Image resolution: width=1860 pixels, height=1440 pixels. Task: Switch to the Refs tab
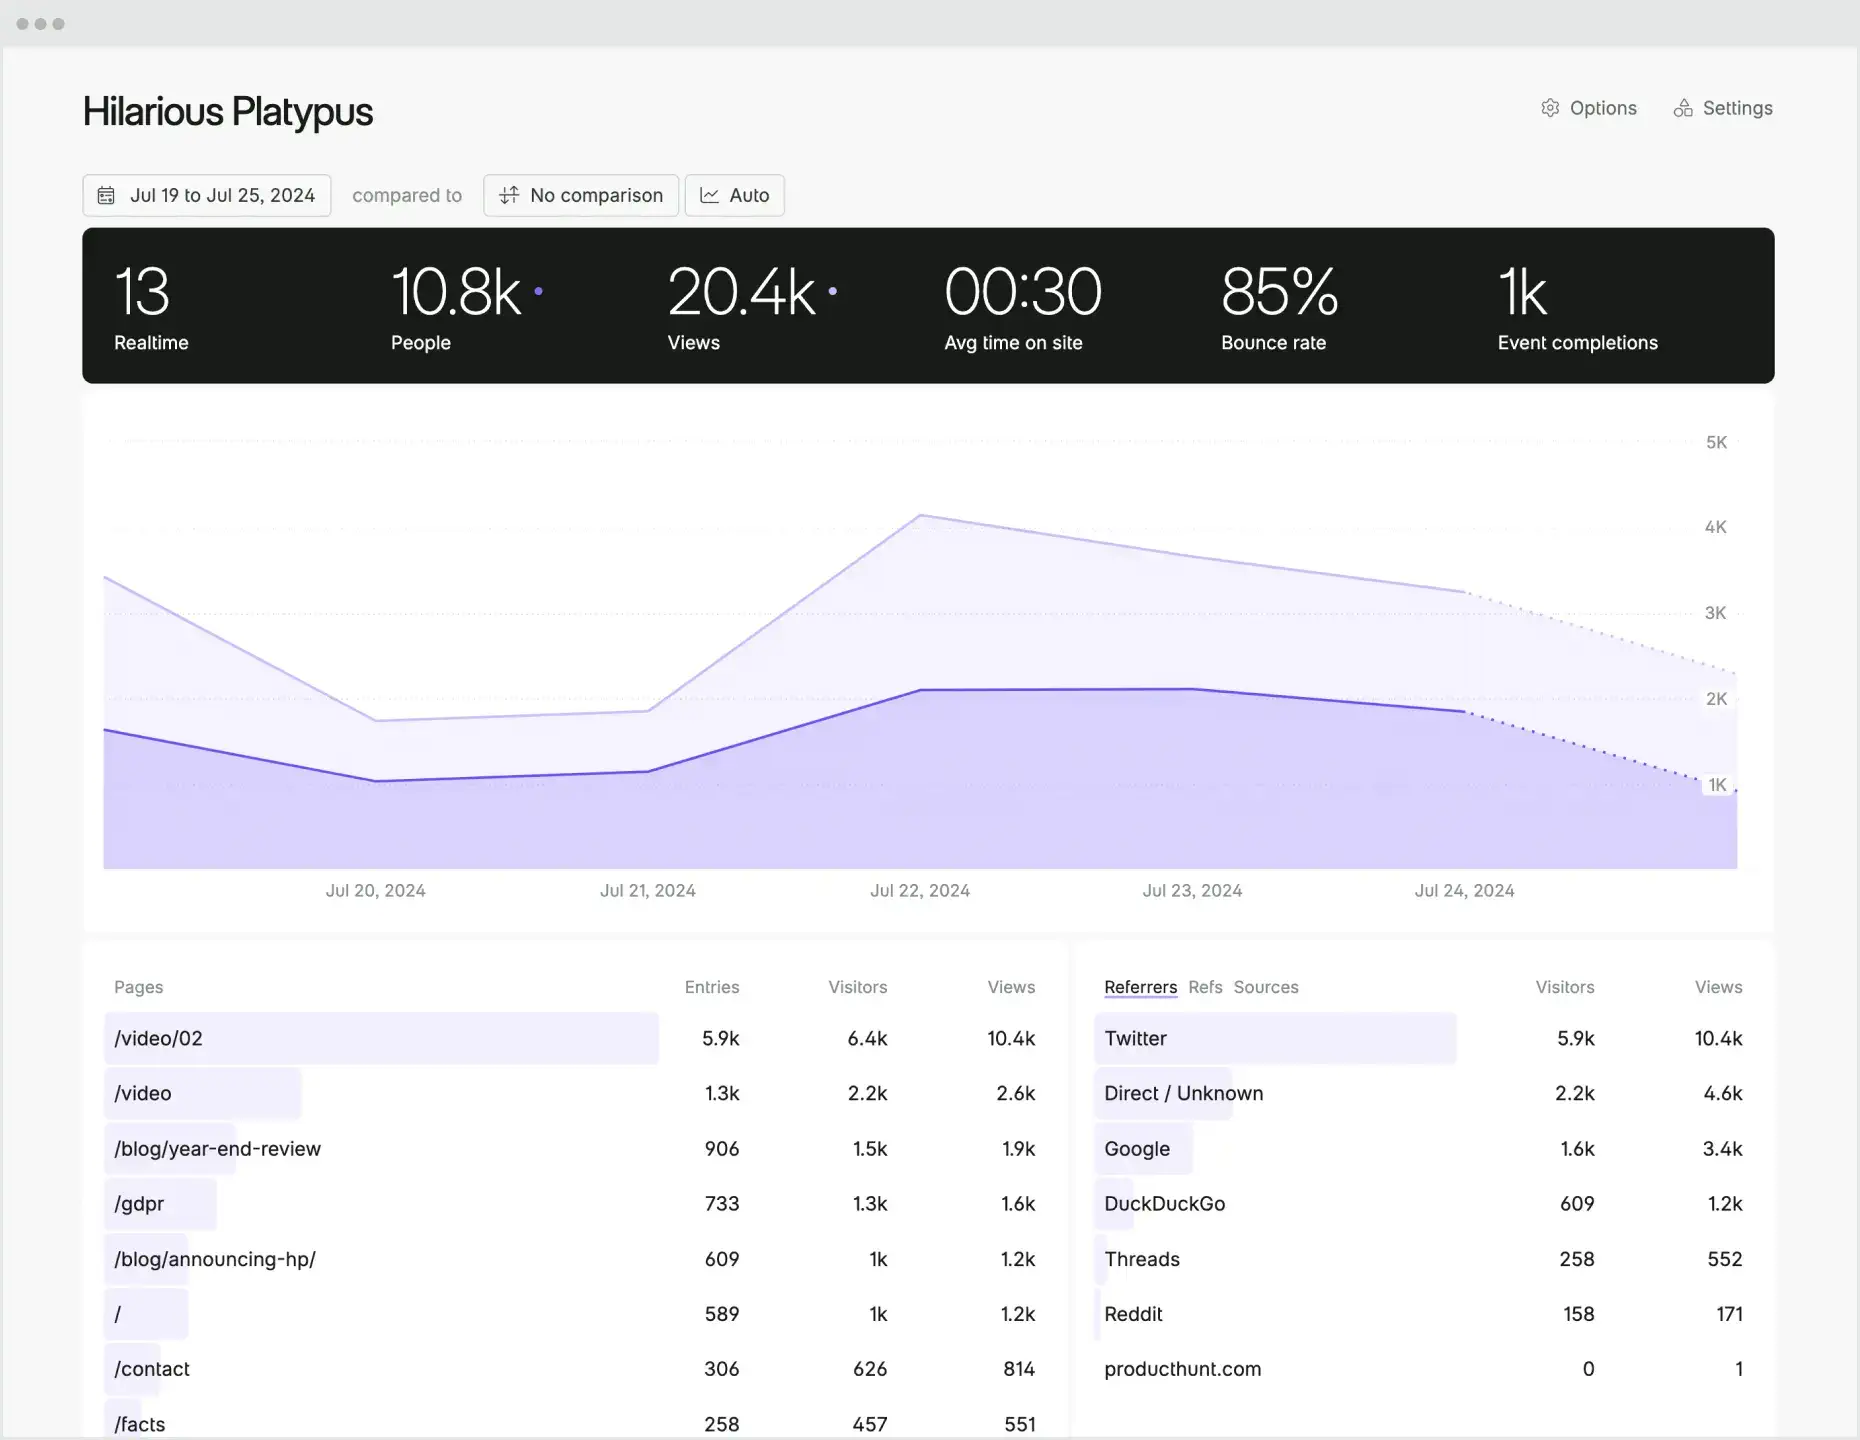pyautogui.click(x=1205, y=987)
